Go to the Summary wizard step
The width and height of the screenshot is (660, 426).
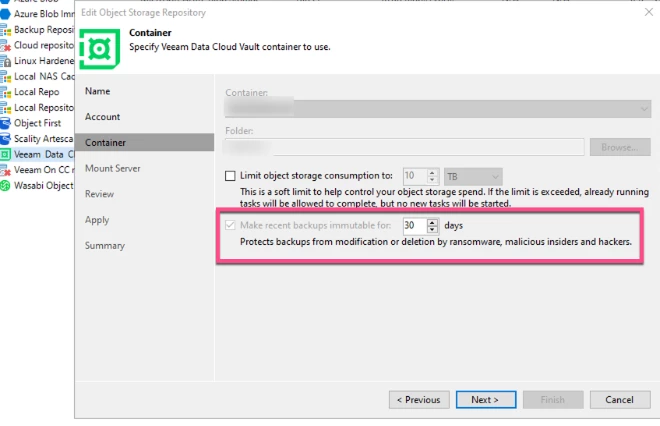click(105, 246)
